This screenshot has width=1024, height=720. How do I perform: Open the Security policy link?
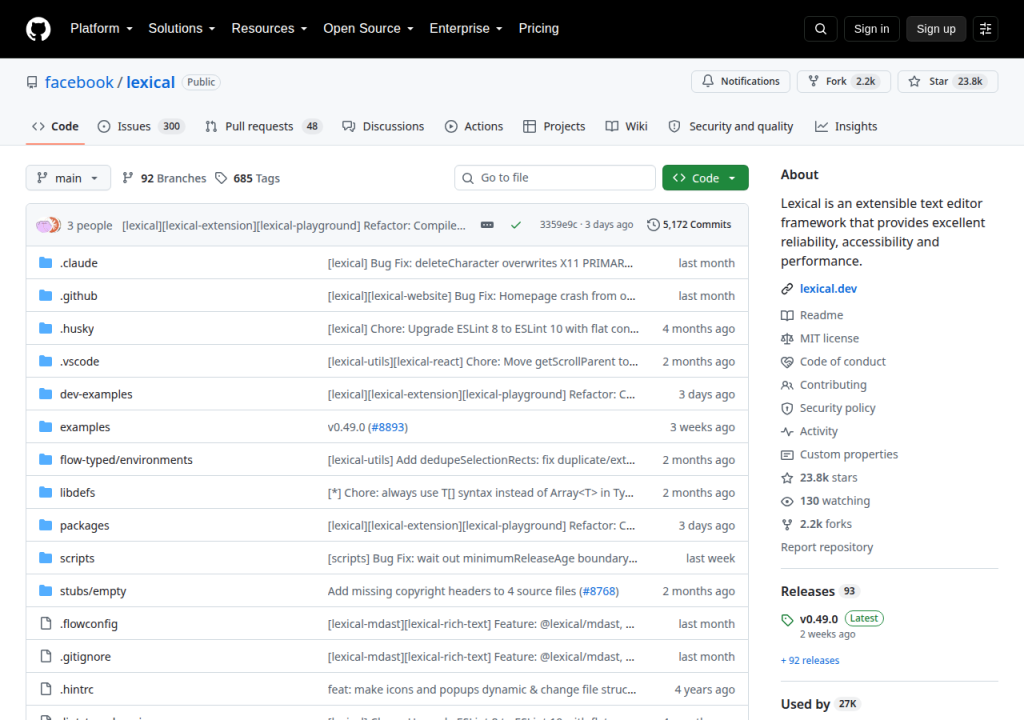(x=837, y=408)
